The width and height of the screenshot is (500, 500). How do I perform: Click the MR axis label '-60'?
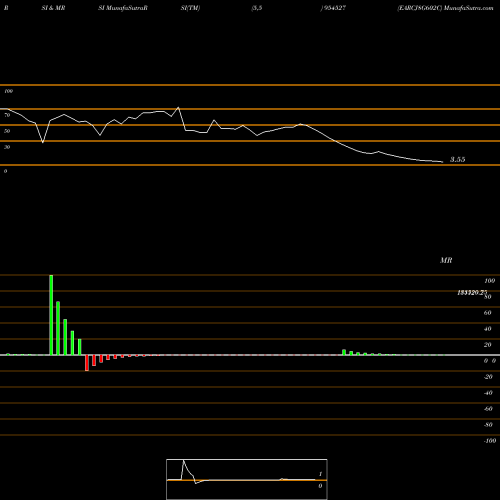point(488,409)
